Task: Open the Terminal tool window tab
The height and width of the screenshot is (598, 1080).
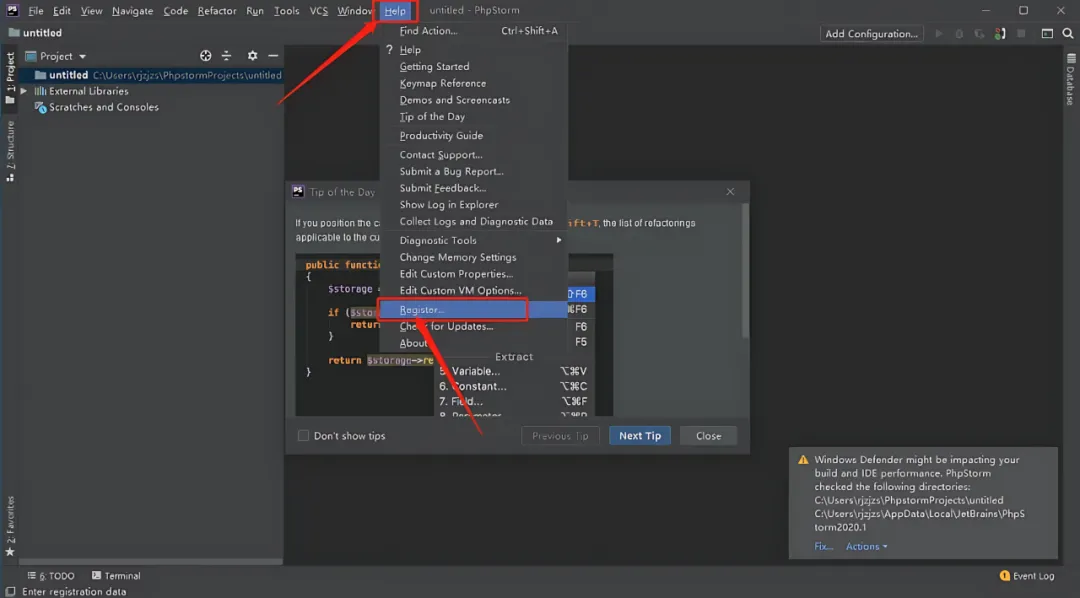Action: click(116, 576)
